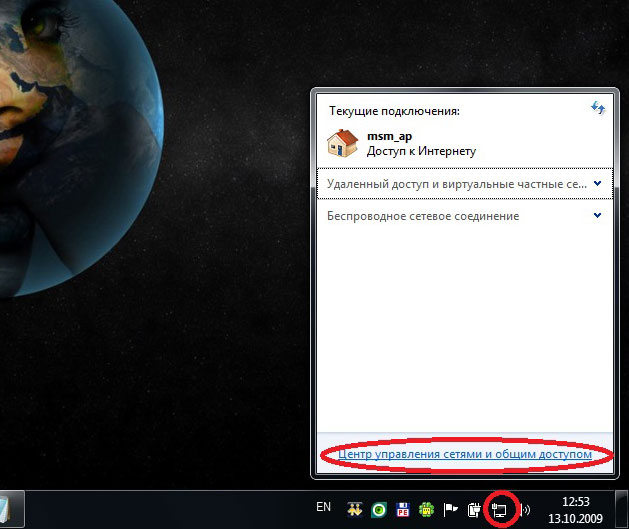The width and height of the screenshot is (629, 529).
Task: Click the green camera eye tray icon
Action: (379, 510)
